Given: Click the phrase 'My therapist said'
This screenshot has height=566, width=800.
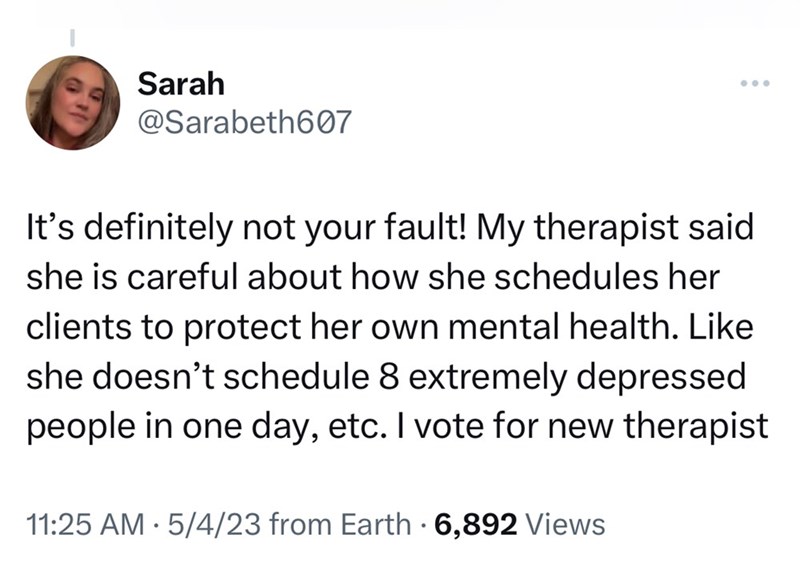Looking at the screenshot, I should 615,228.
